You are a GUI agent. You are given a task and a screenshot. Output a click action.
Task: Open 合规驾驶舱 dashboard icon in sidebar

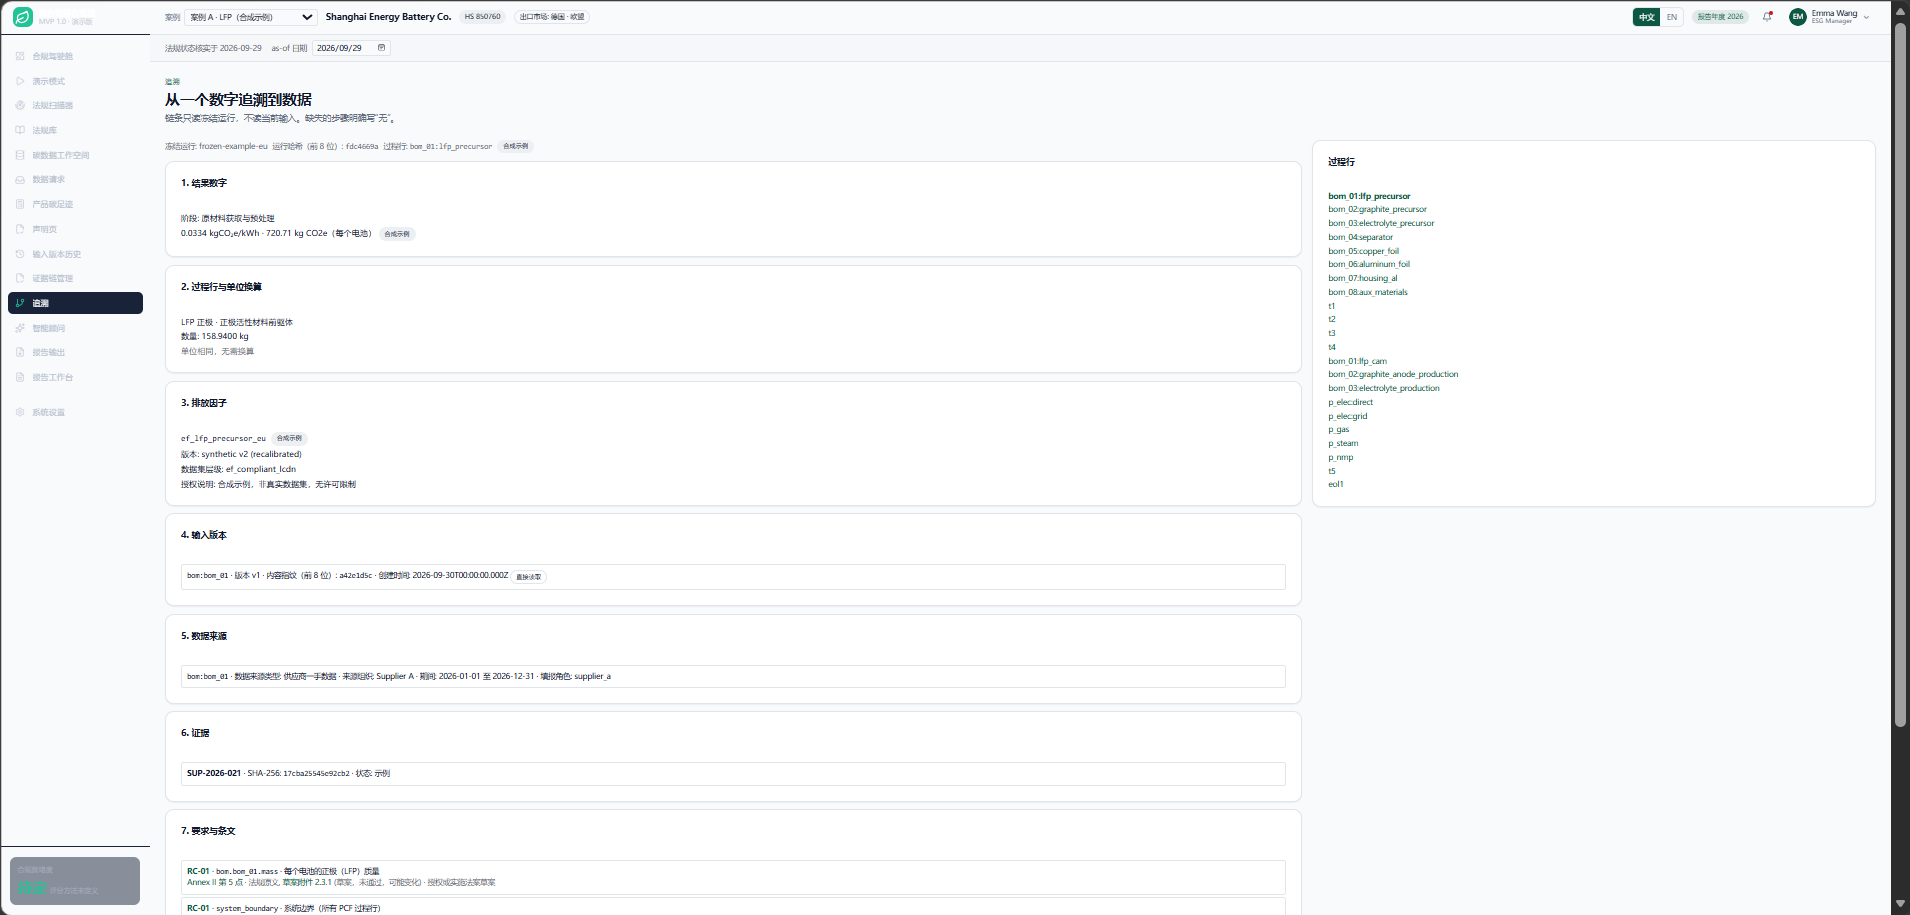[x=20, y=56]
